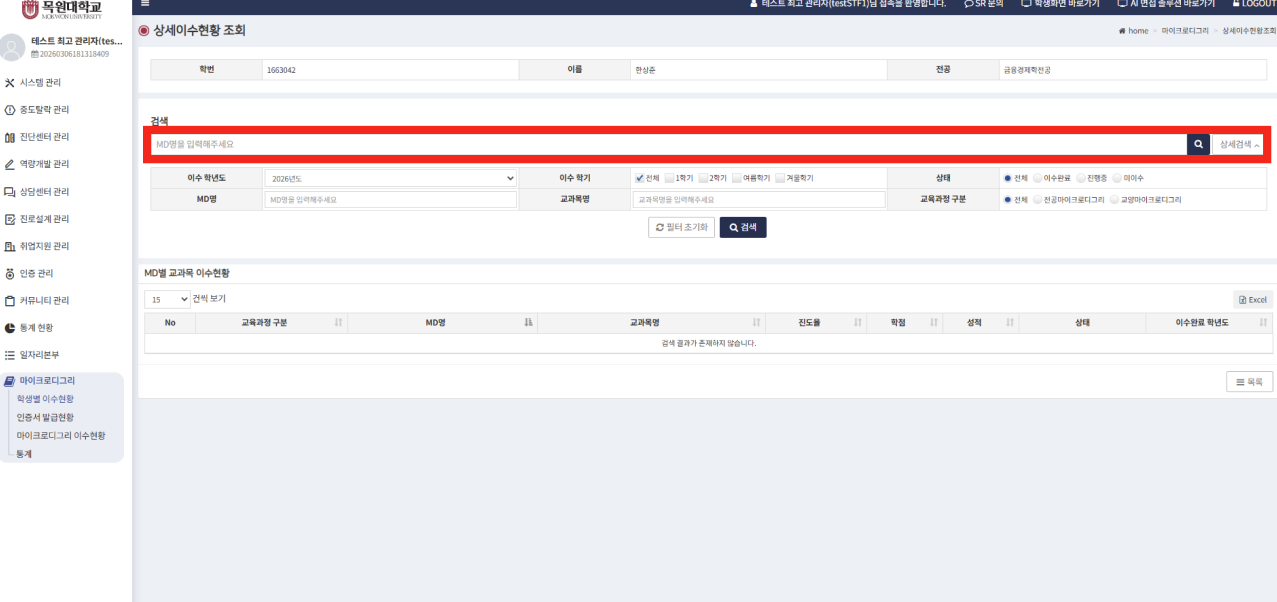Viewport: 1277px width, 602px height.
Task: Click the hamburger menu icon in top bar
Action: click(x=145, y=4)
